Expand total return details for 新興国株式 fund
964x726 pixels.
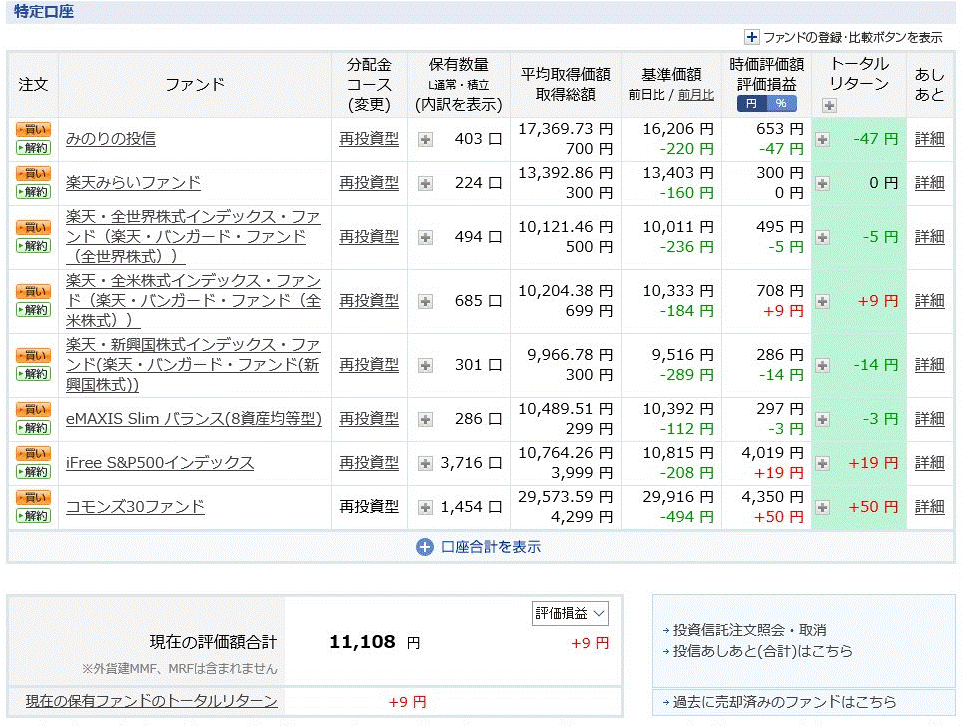(x=823, y=366)
